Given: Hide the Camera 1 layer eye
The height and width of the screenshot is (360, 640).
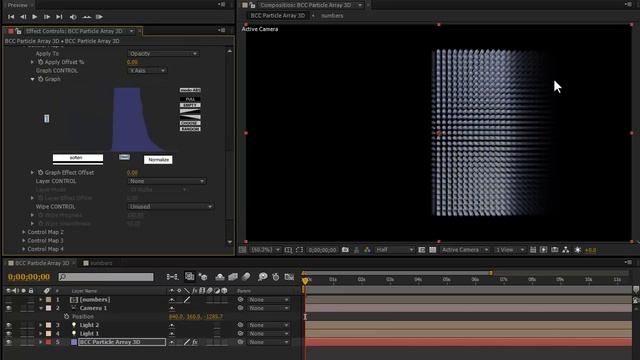Looking at the screenshot, I should click(x=9, y=308).
